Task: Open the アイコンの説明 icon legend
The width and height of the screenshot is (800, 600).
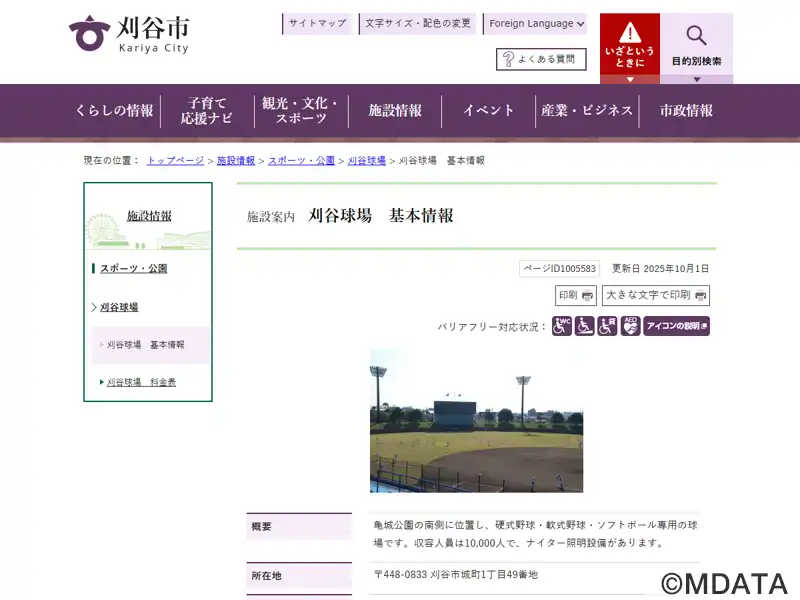Action: coord(676,326)
